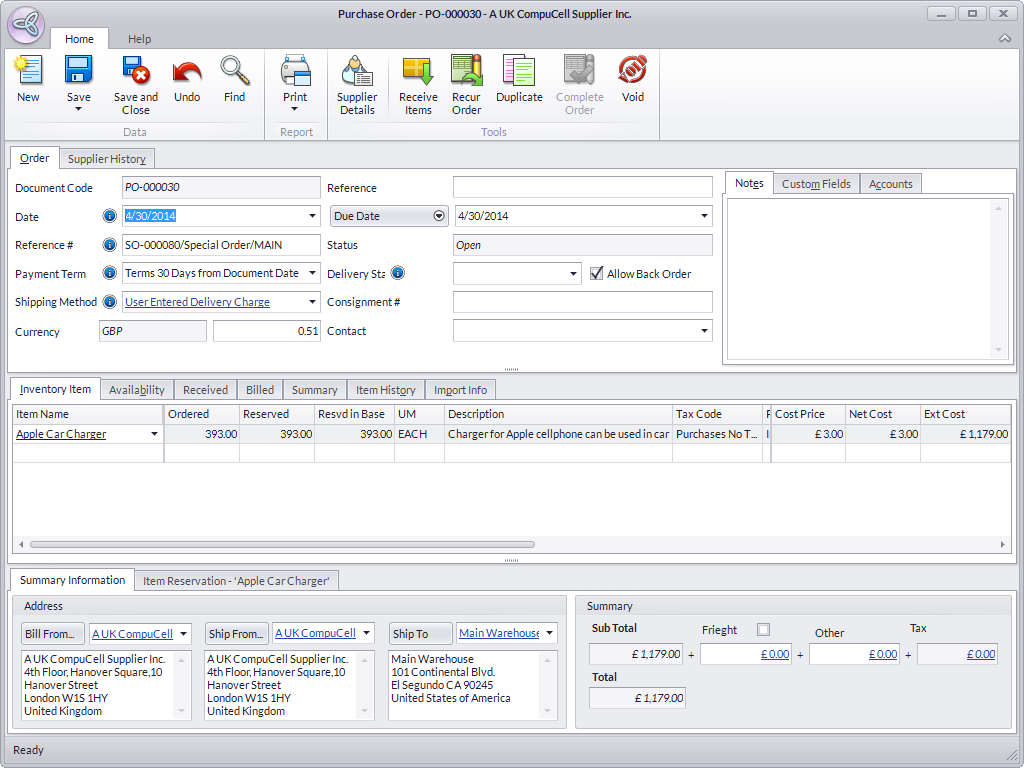The height and width of the screenshot is (768, 1024).
Task: Open the Availability tab
Action: [137, 390]
